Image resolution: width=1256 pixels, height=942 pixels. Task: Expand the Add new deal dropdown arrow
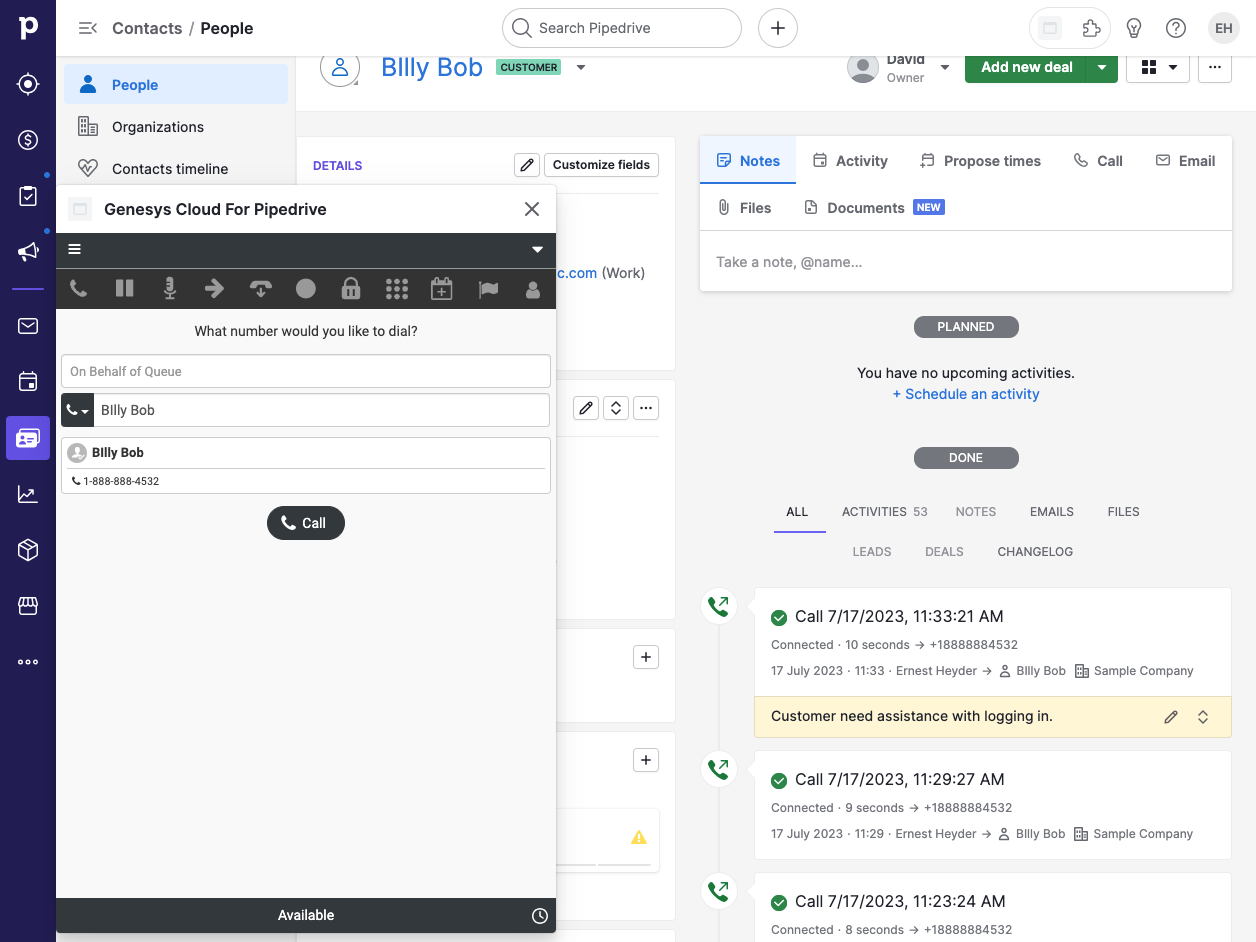[x=1101, y=67]
